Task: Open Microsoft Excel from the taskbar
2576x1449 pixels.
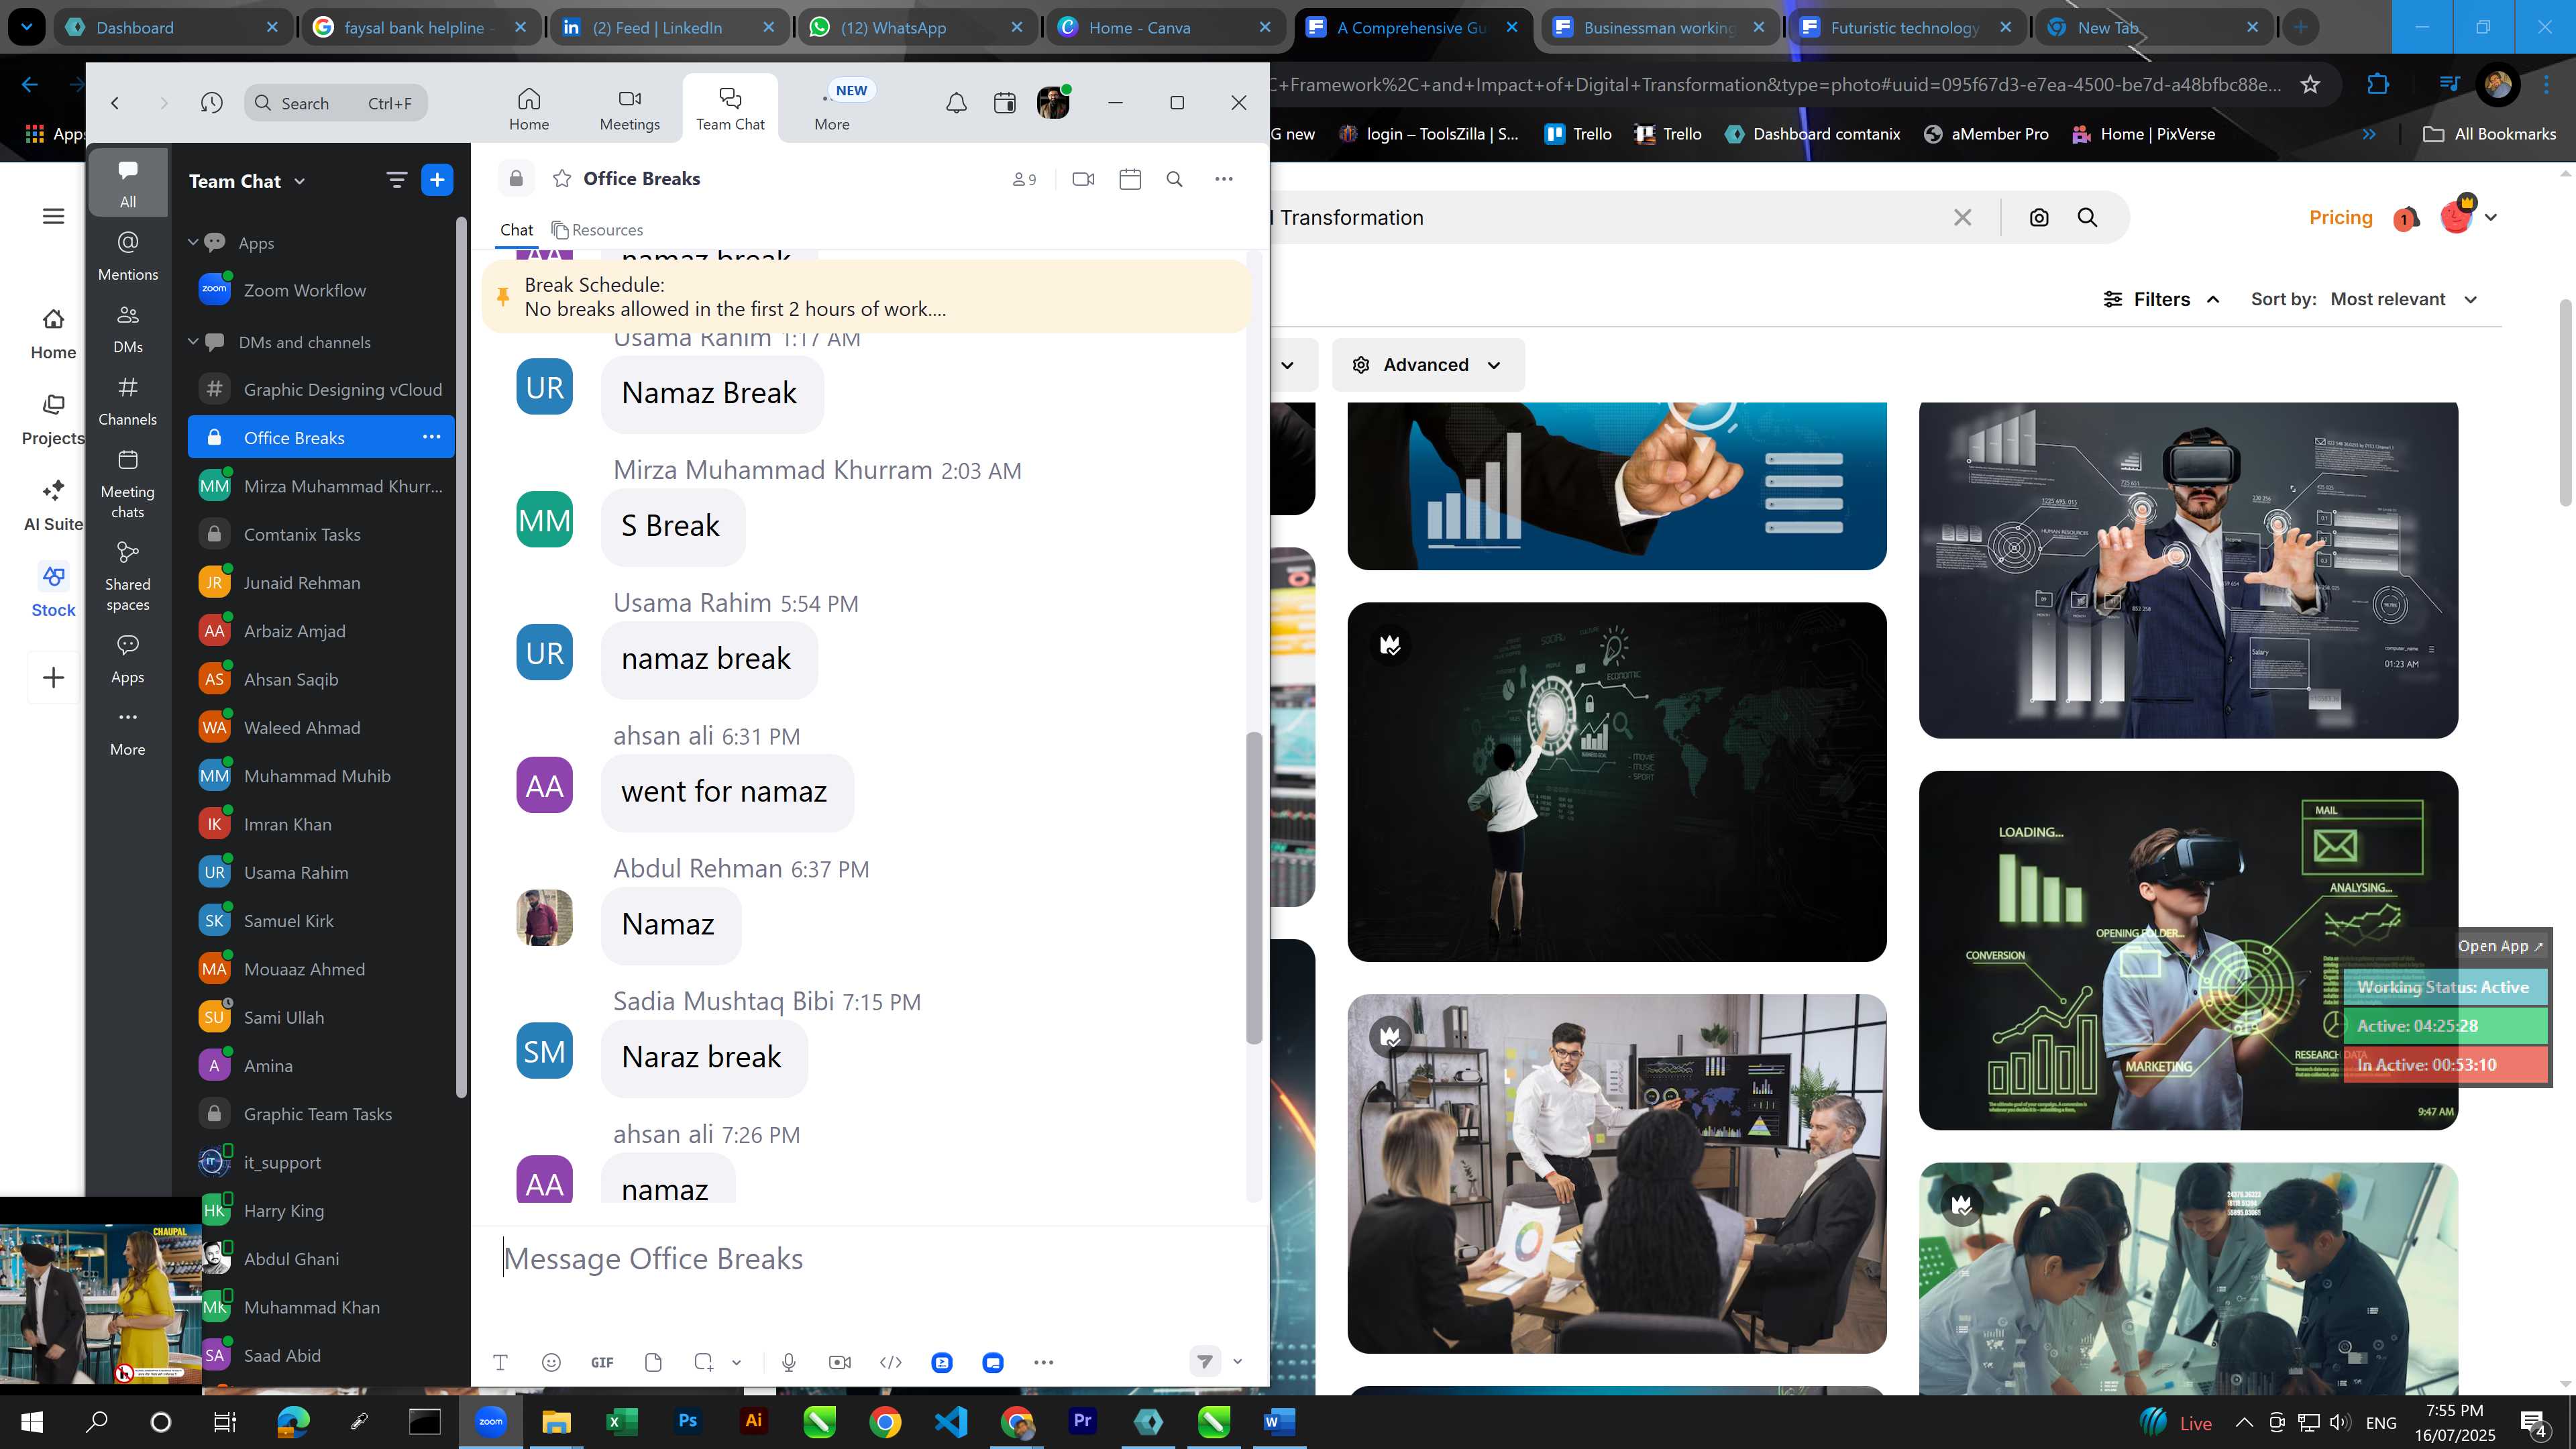Action: (x=621, y=1421)
